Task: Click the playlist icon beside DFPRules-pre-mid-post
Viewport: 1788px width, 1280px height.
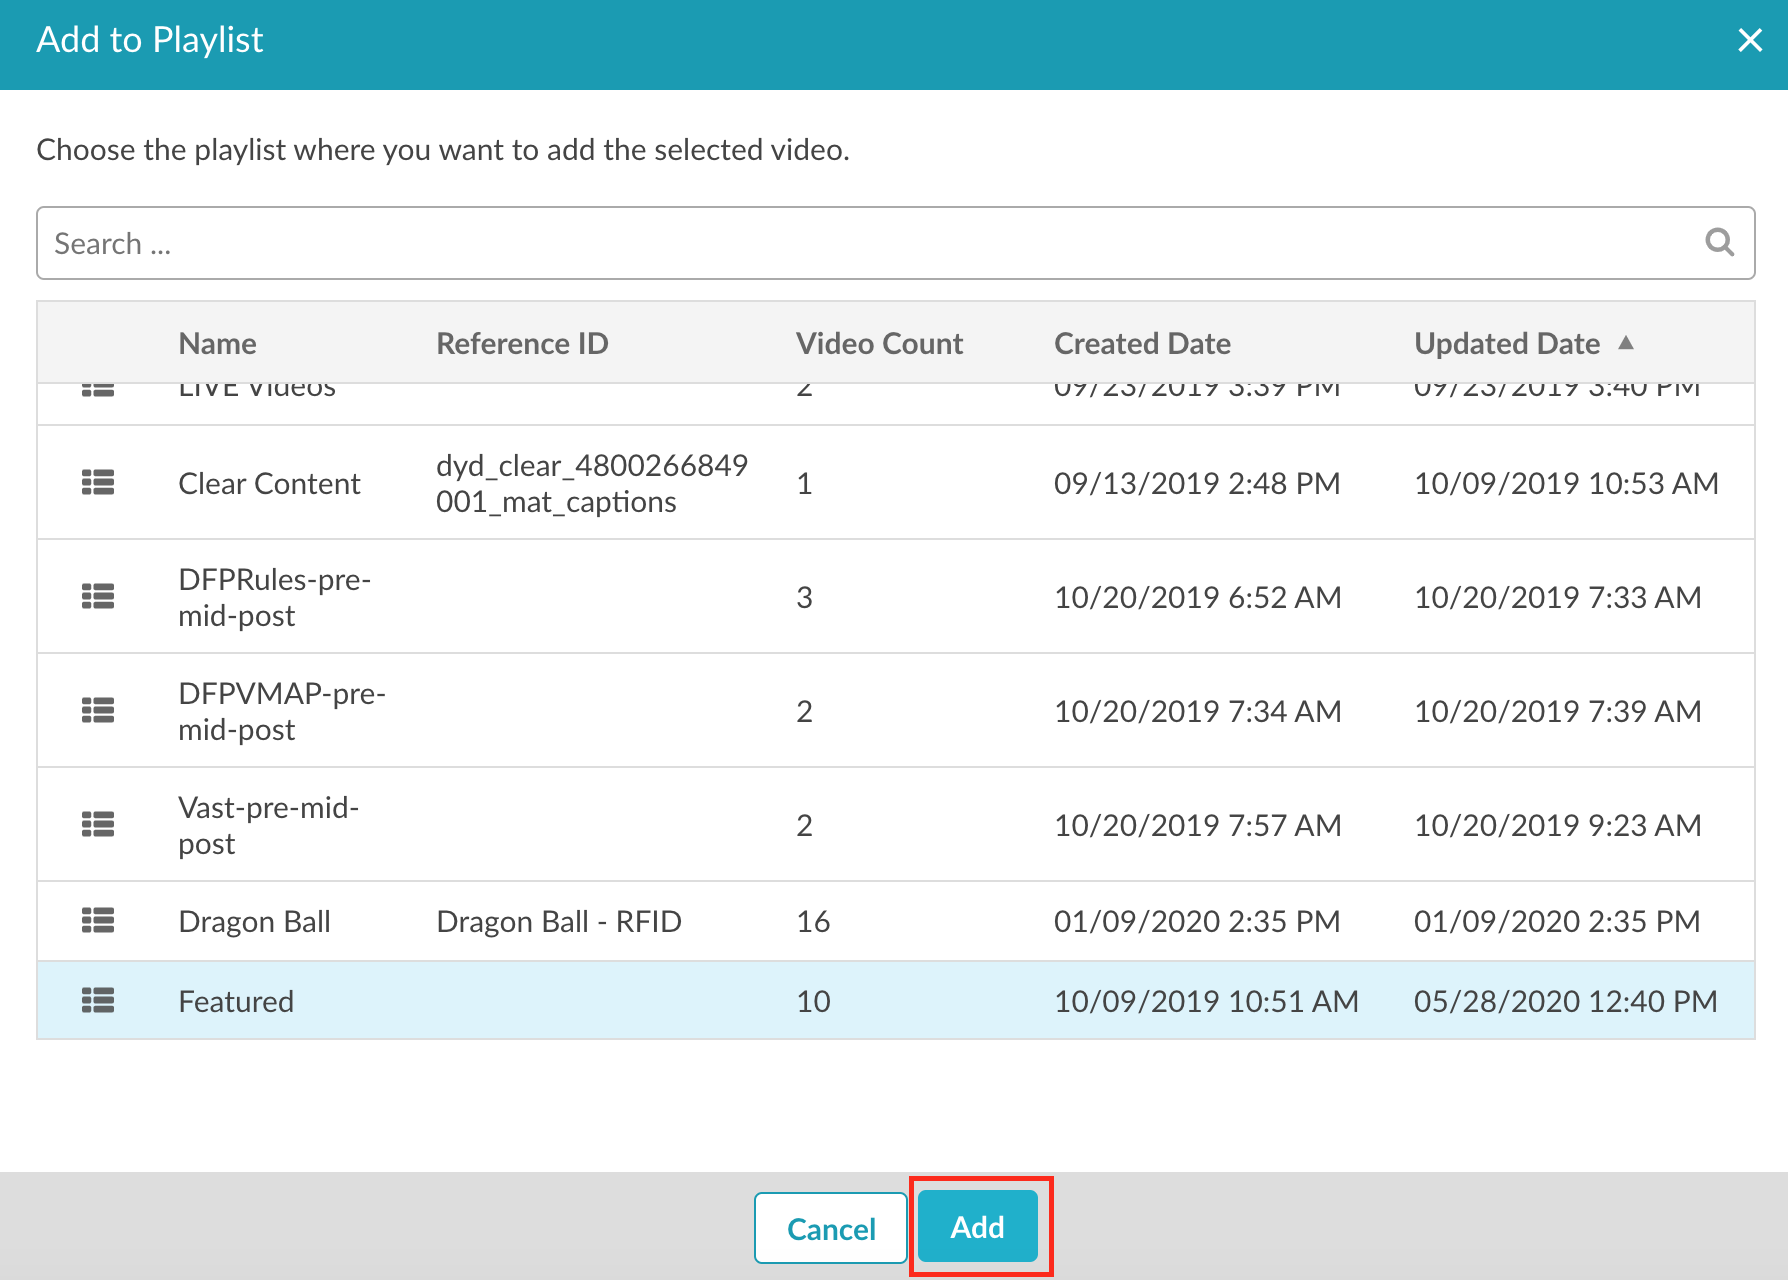Action: coord(98,597)
